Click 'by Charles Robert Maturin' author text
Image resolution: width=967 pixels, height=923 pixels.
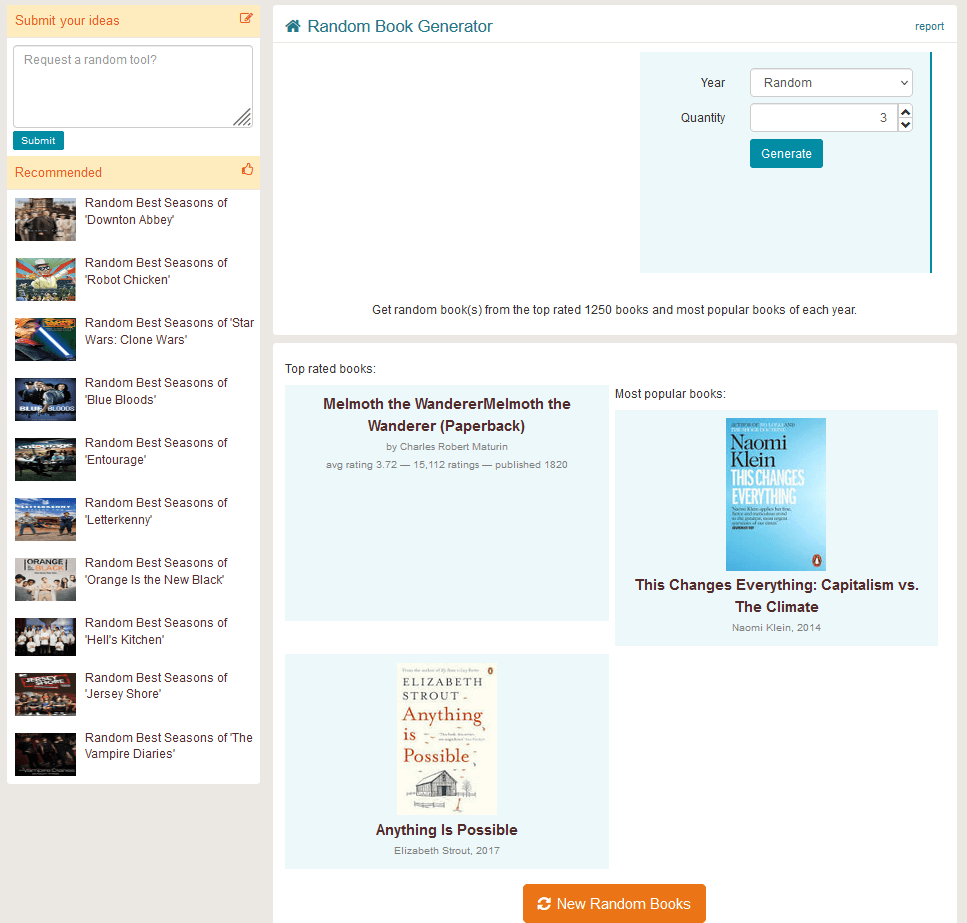446,446
